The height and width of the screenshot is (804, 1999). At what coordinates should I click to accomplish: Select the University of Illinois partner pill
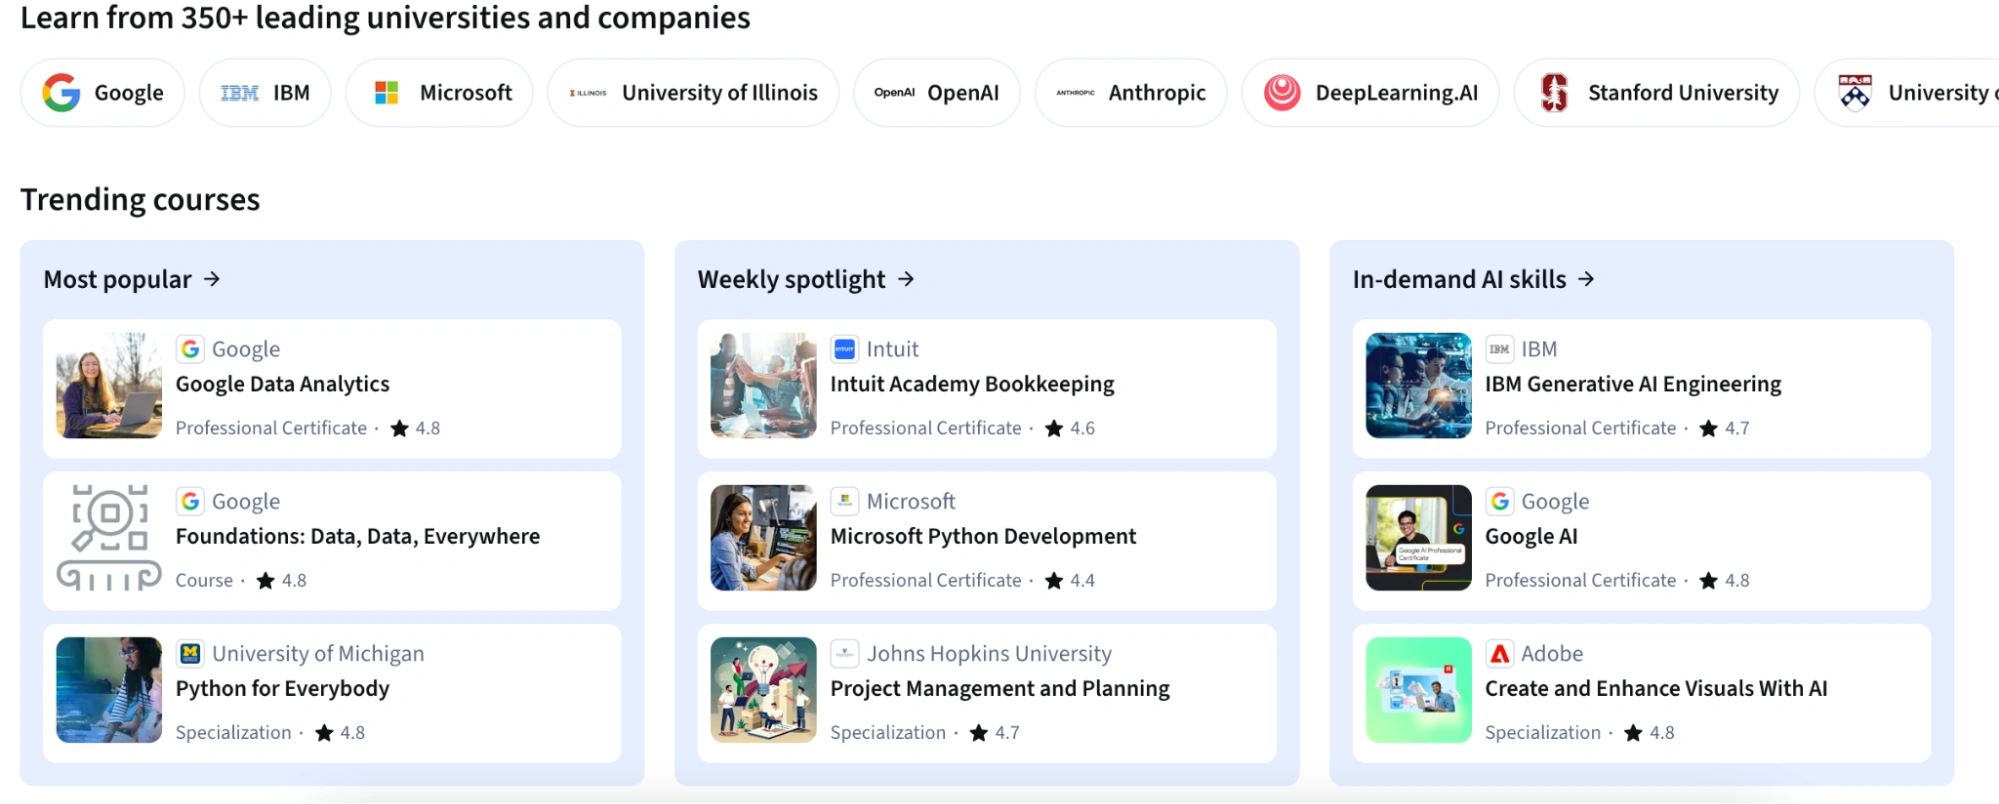[x=692, y=92]
